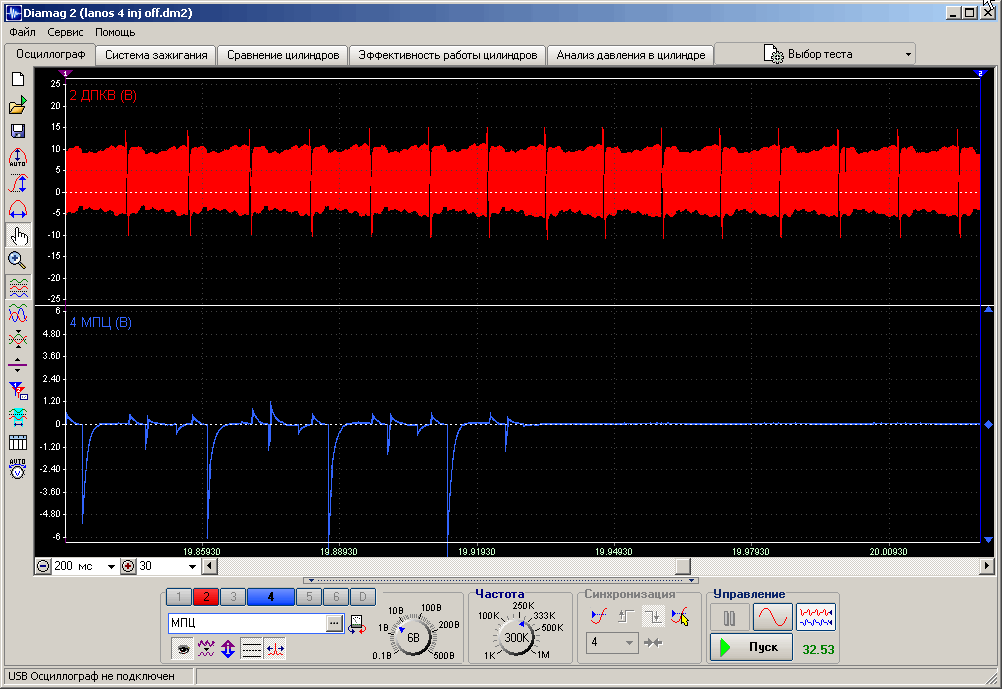
Task: Open the synchronization channel dropdown showing 4
Action: point(629,642)
